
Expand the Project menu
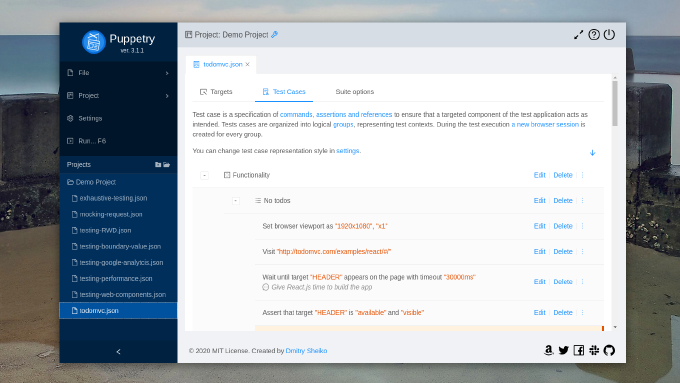pyautogui.click(x=118, y=95)
